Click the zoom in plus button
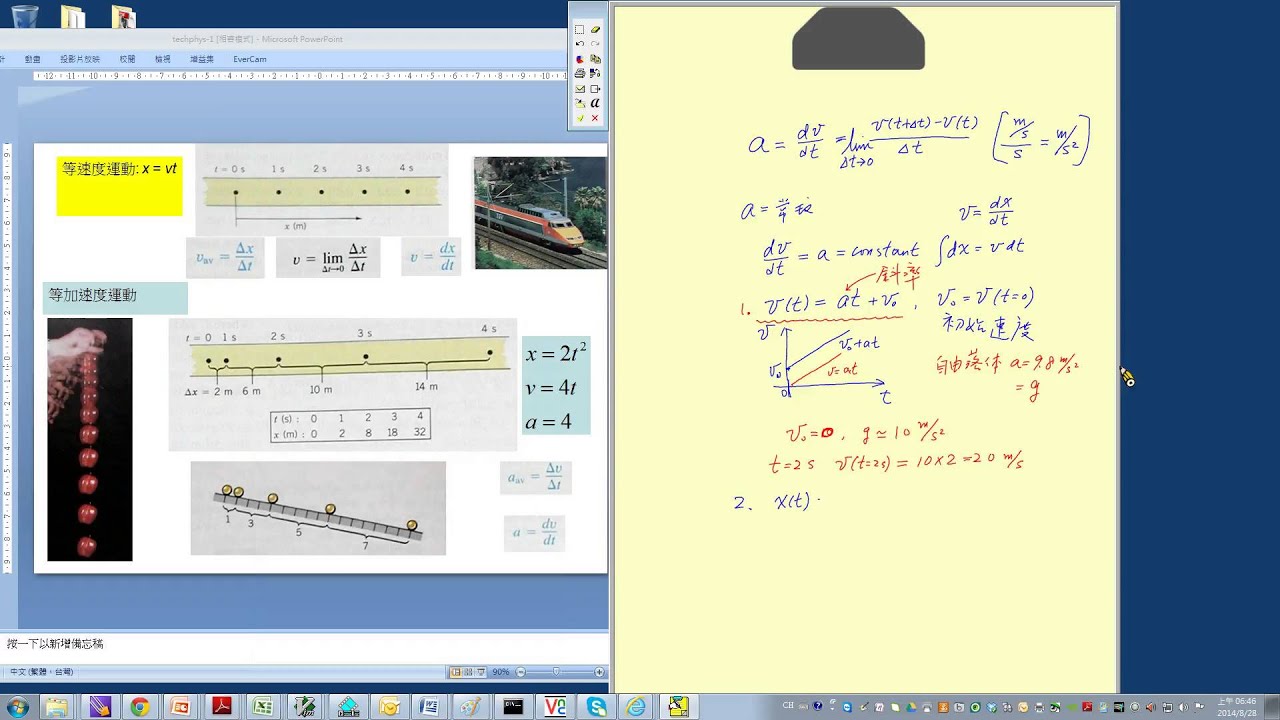This screenshot has width=1280, height=720. [599, 672]
